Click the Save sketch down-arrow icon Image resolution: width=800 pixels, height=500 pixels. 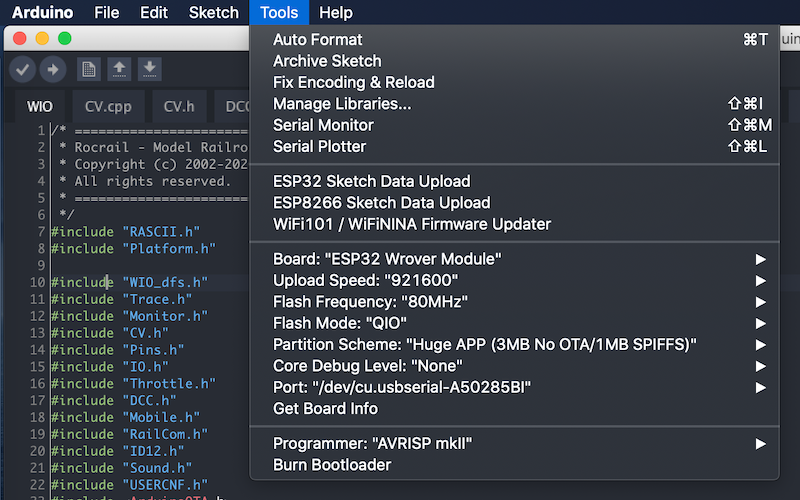(x=149, y=69)
